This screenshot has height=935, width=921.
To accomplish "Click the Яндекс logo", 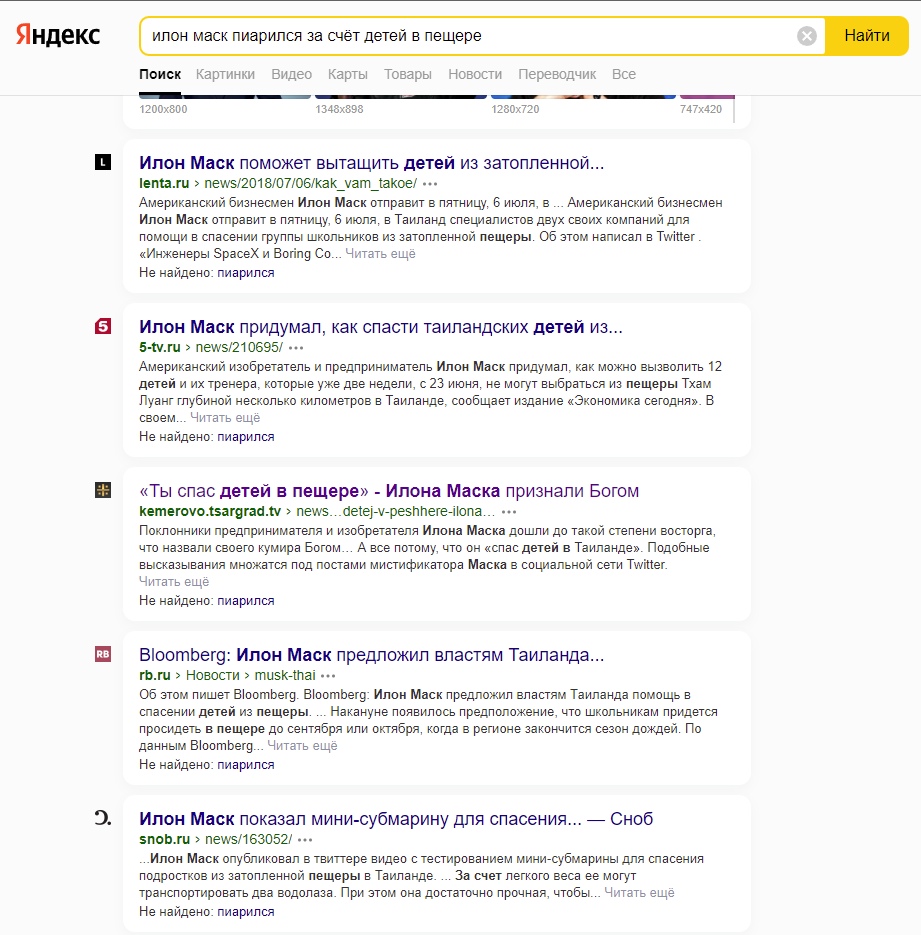I will tap(58, 35).
